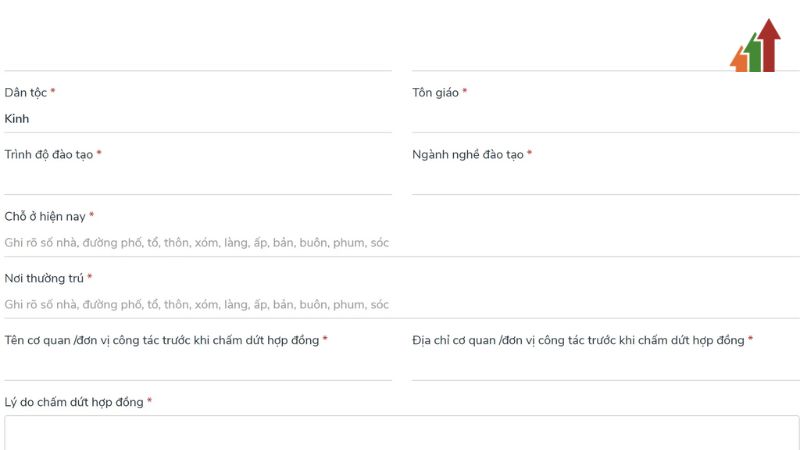Click the Dân tộc label text

pos(26,93)
